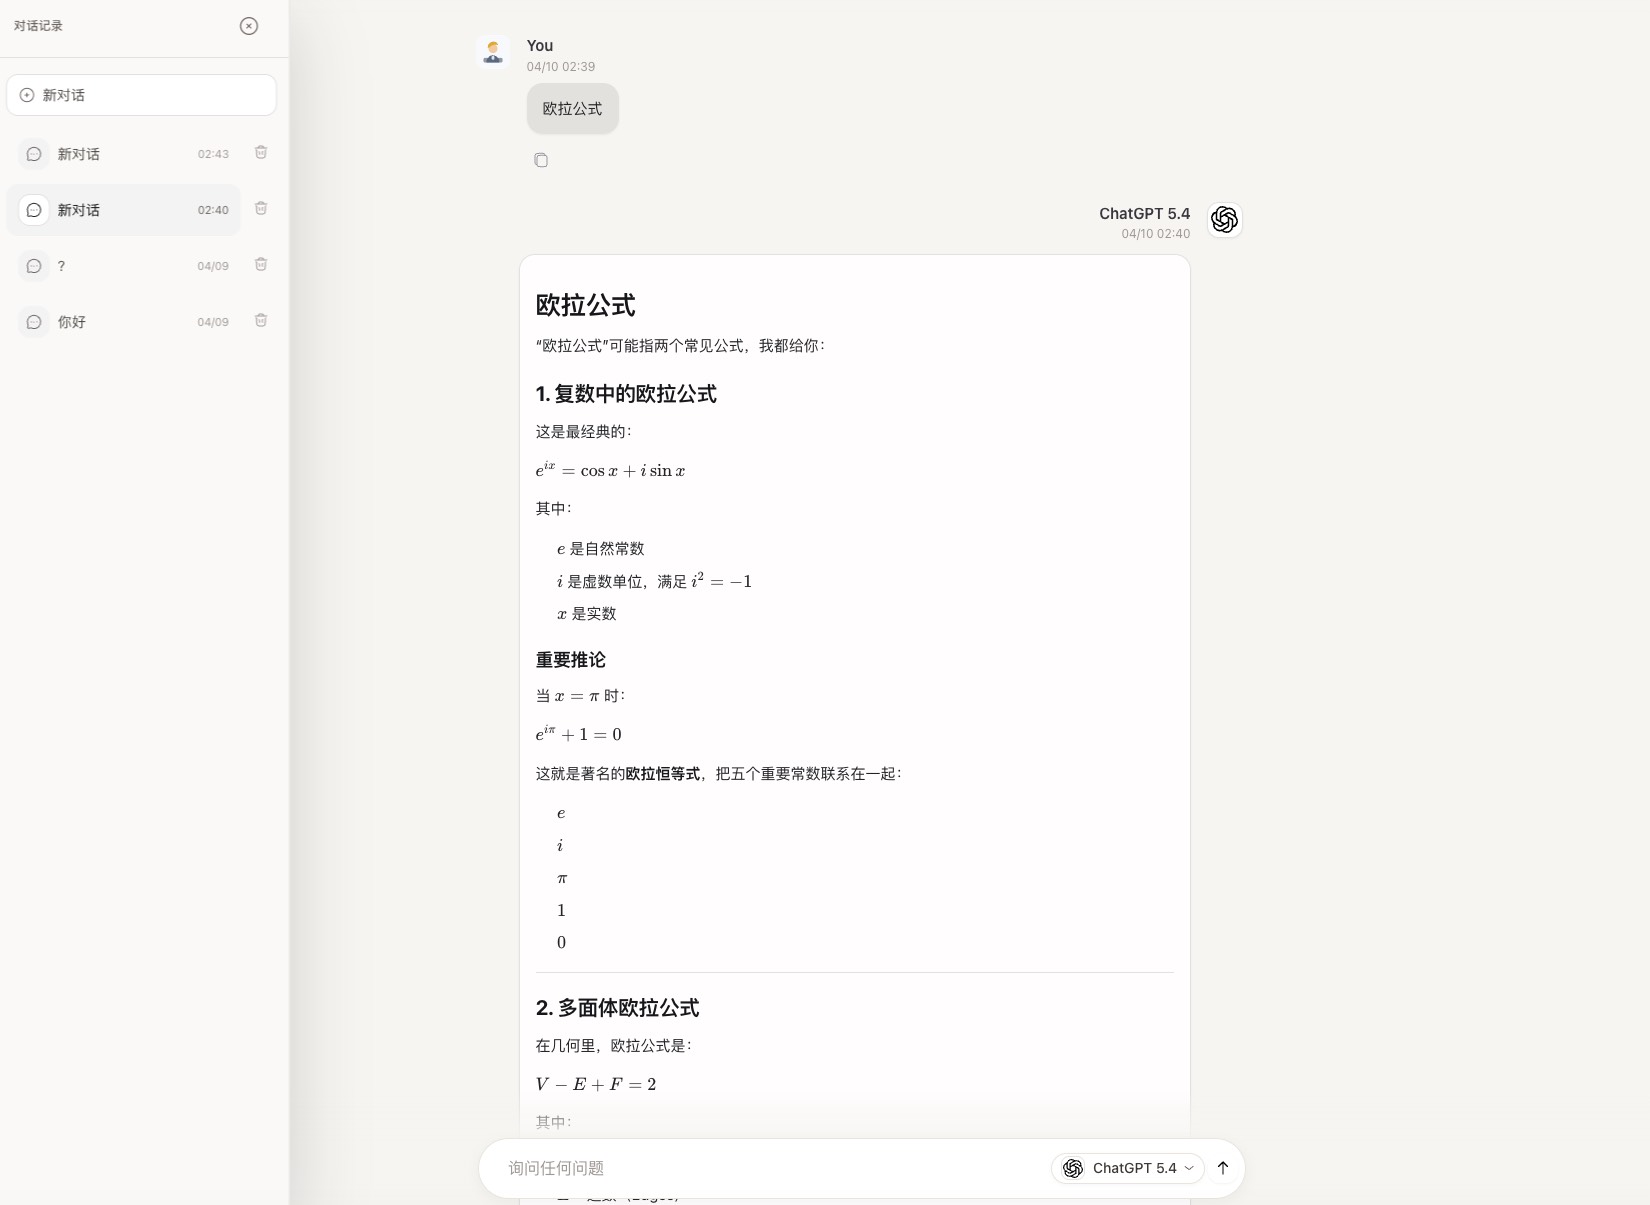Open the "?" conversation
The image size is (1650, 1205).
124,266
